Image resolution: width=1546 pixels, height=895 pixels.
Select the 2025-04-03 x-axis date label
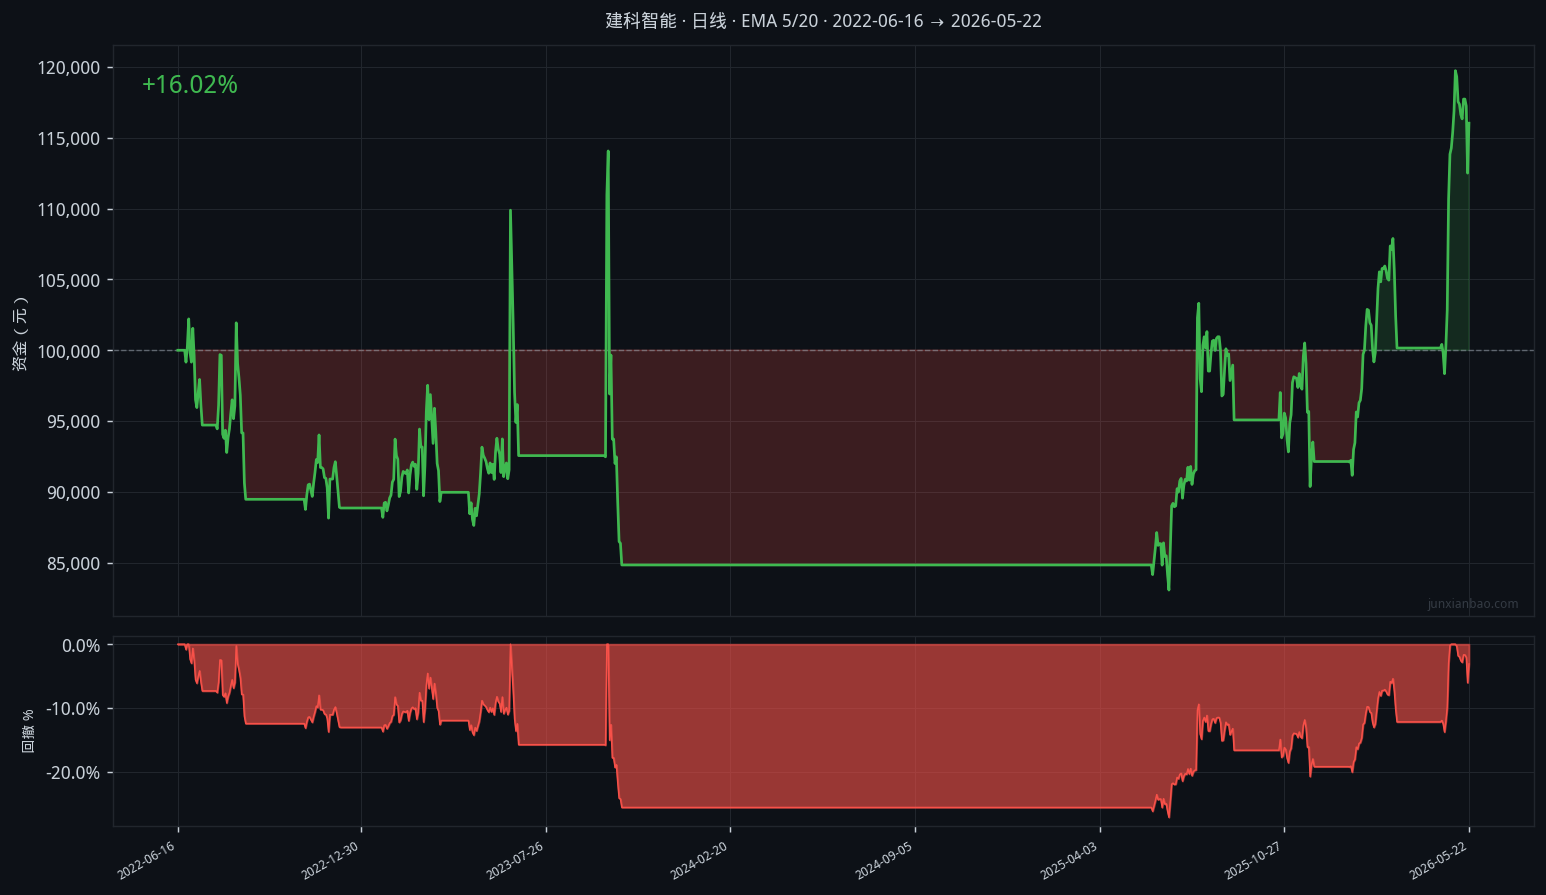click(1069, 860)
